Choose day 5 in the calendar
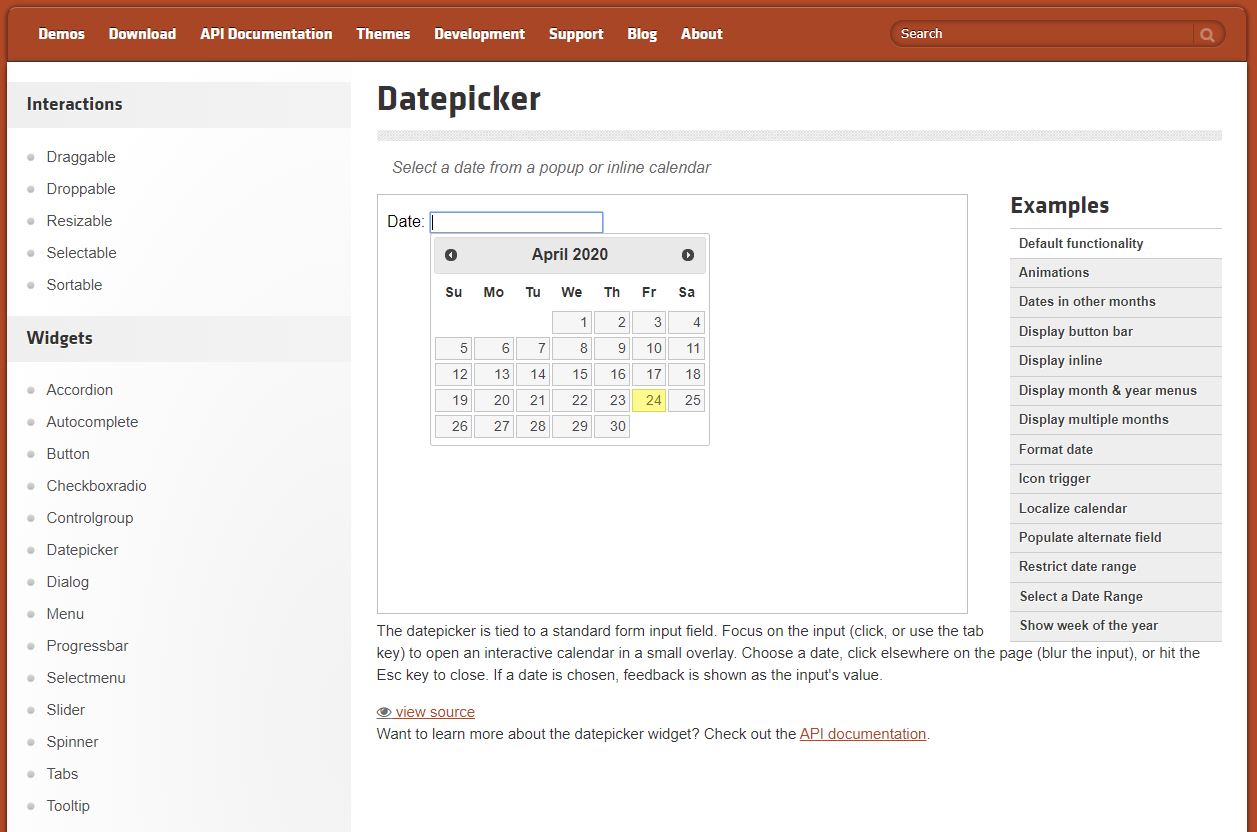Screen dimensions: 1257x832 click(x=453, y=348)
